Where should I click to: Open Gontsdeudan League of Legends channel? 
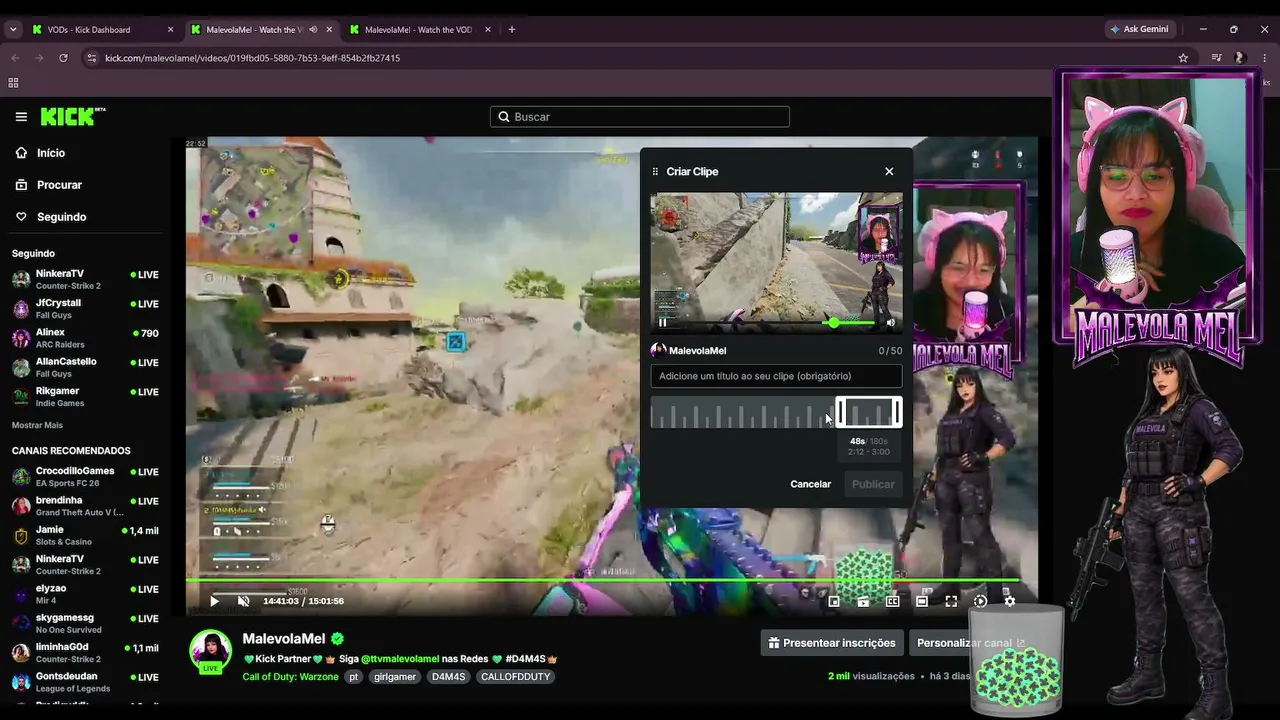click(x=85, y=682)
